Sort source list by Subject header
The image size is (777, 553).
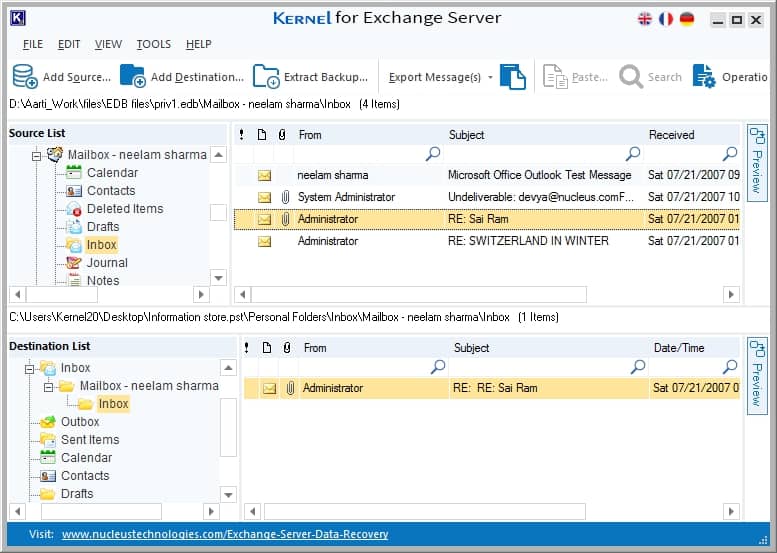click(x=466, y=135)
